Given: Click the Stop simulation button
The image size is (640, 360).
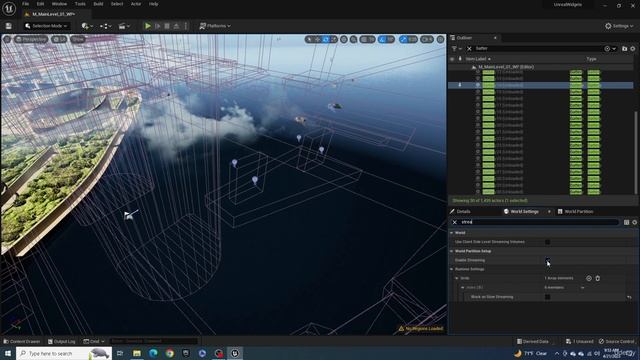Looking at the screenshot, I should 167,26.
